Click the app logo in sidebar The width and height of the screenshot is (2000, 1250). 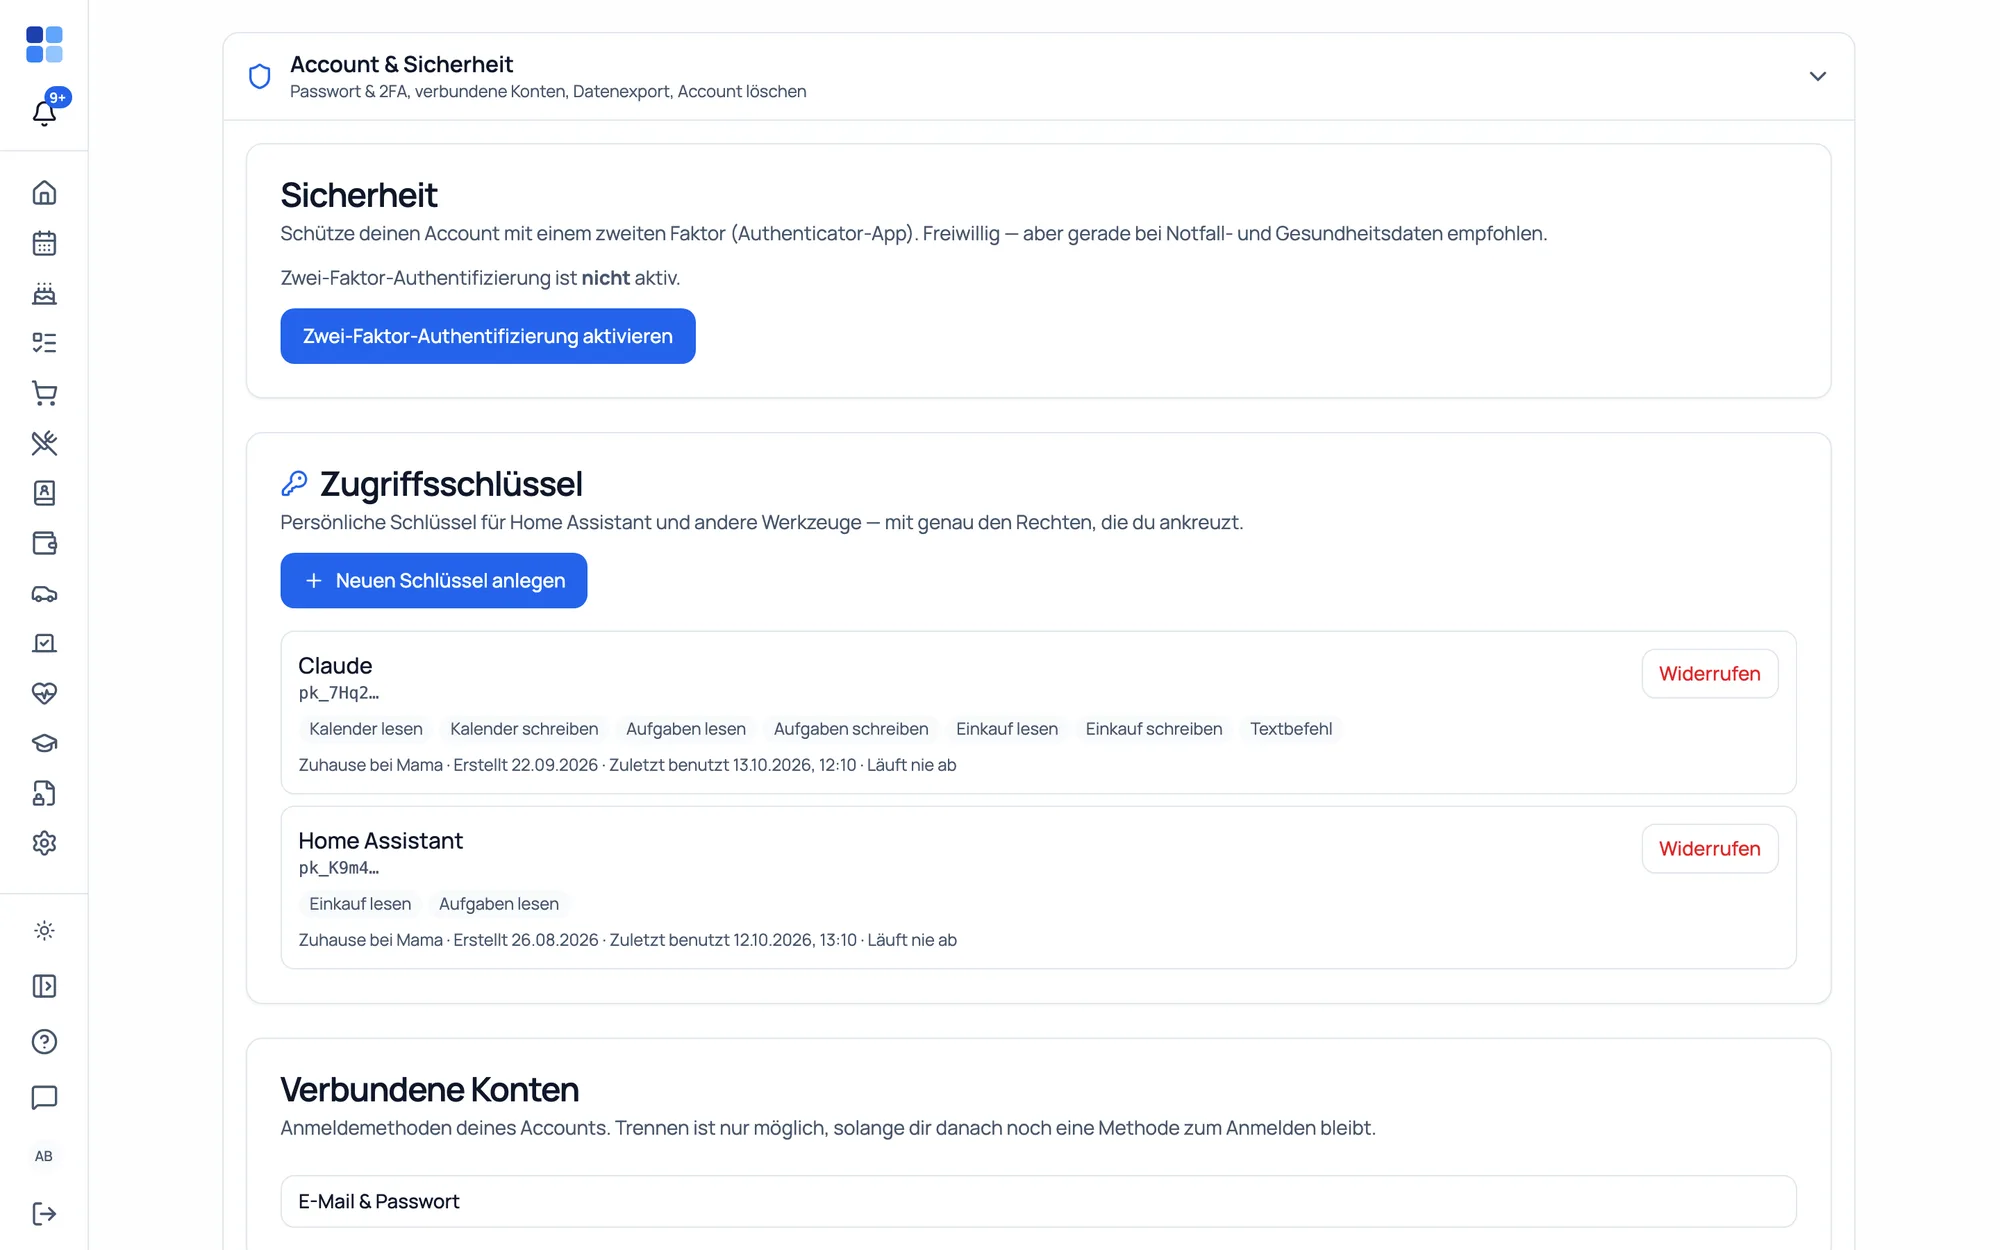44,45
